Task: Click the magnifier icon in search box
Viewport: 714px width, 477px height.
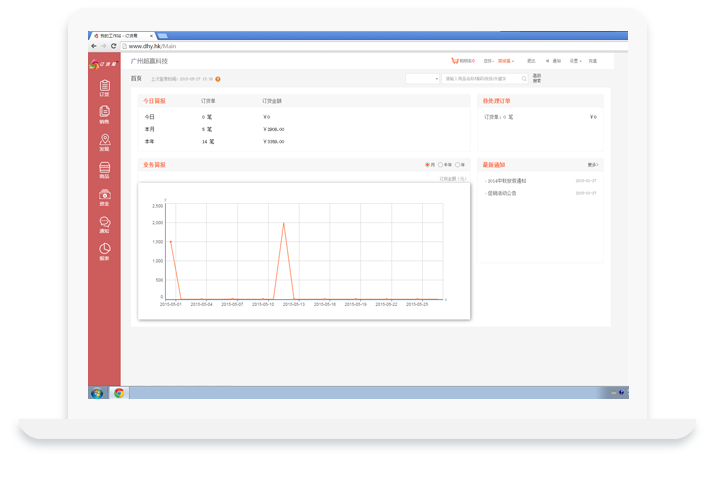Action: tap(524, 78)
